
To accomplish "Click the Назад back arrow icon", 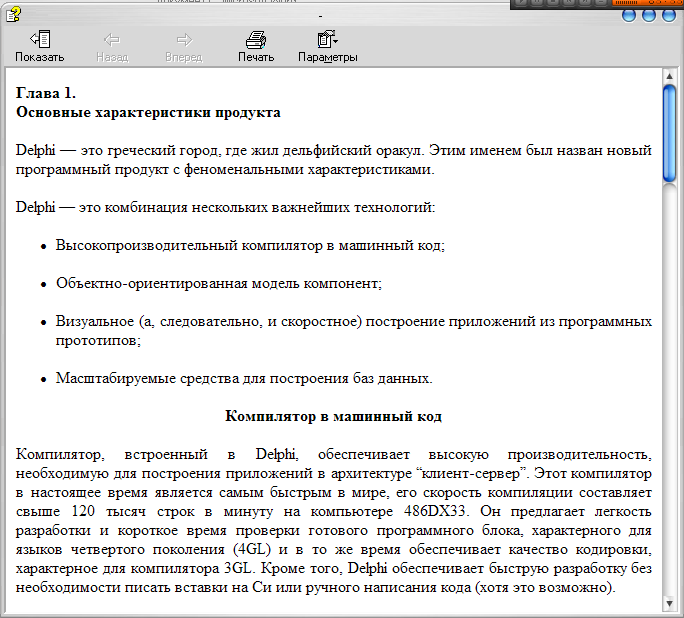I will 112,40.
